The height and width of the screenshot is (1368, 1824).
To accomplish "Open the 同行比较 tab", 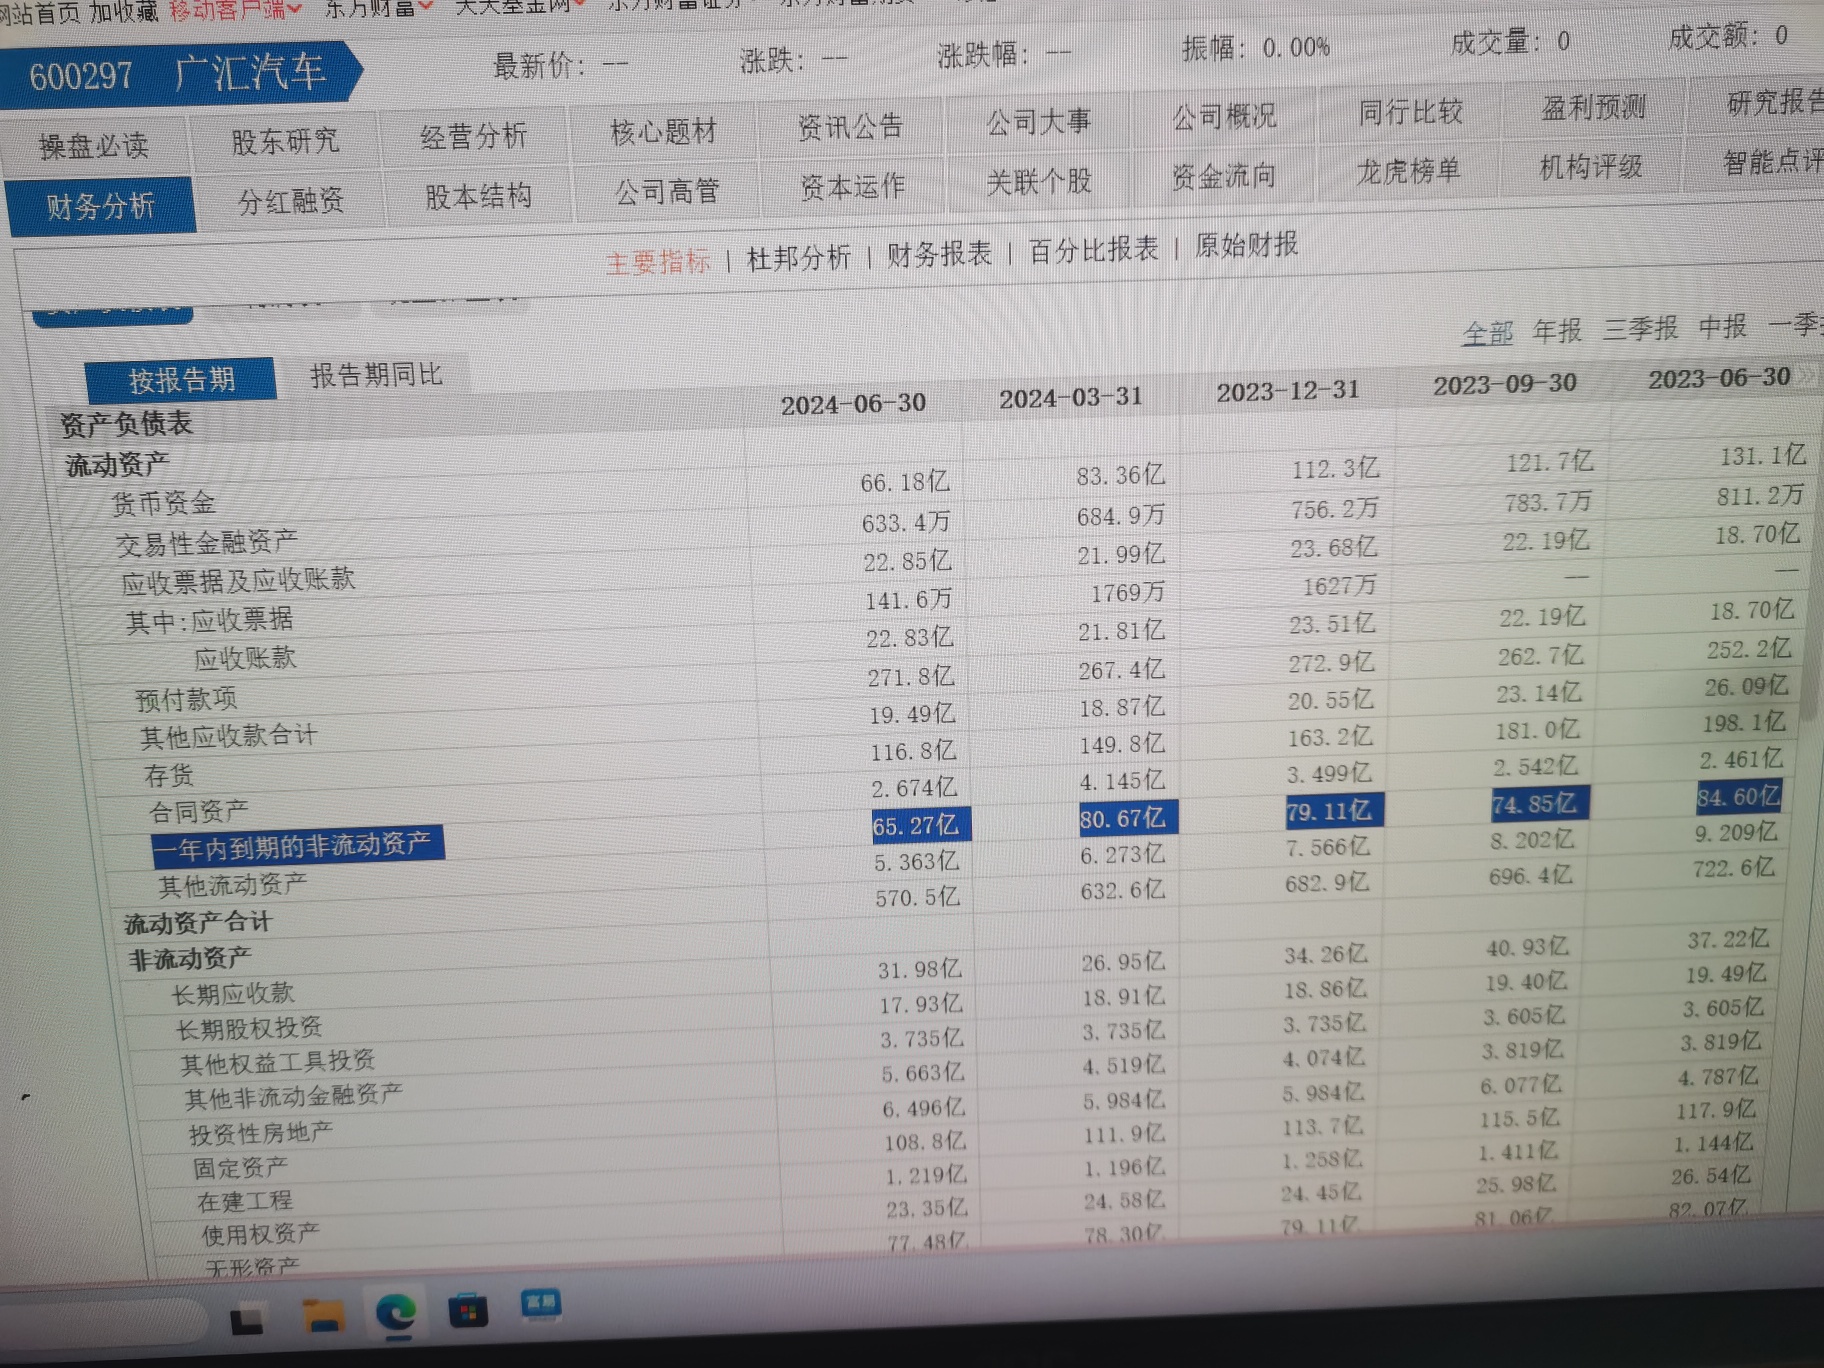I will point(1410,112).
